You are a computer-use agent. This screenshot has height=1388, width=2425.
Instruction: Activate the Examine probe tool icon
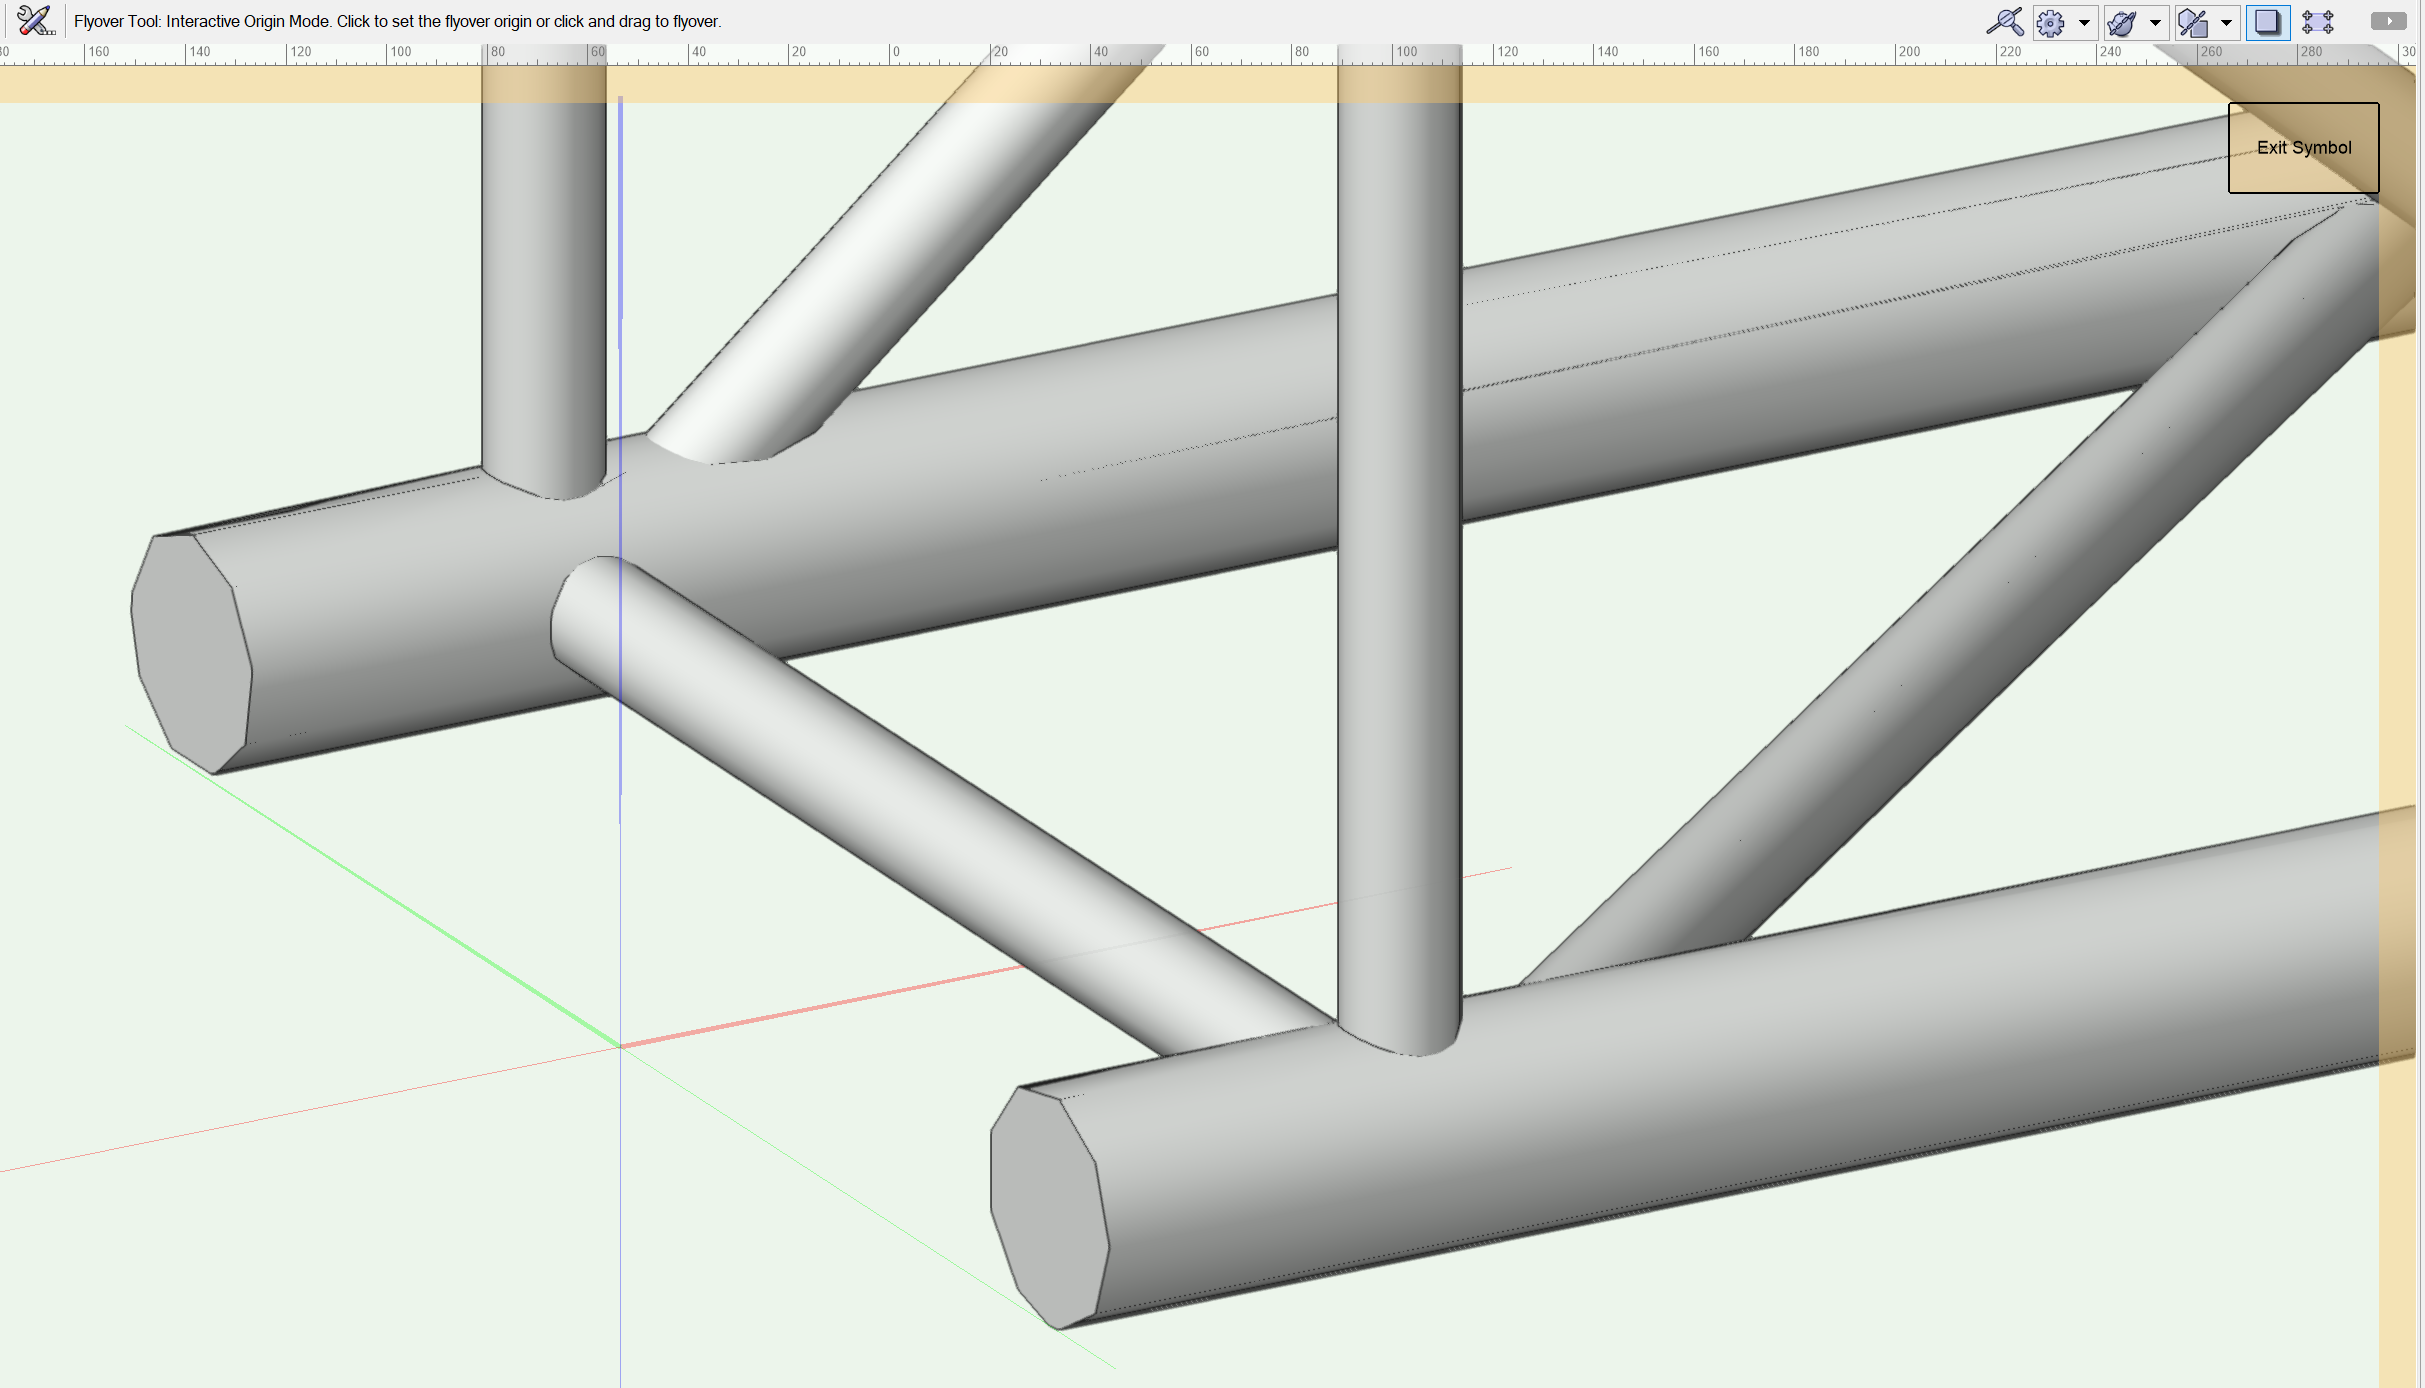coord(2006,22)
